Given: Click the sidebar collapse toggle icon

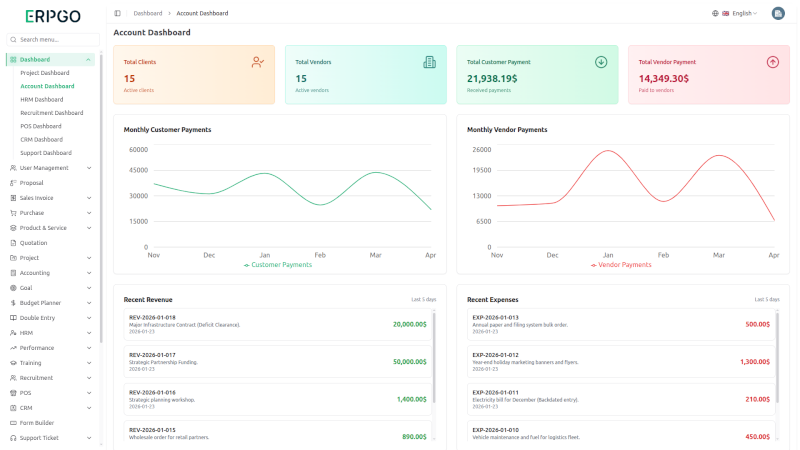Looking at the screenshot, I should tap(117, 13).
